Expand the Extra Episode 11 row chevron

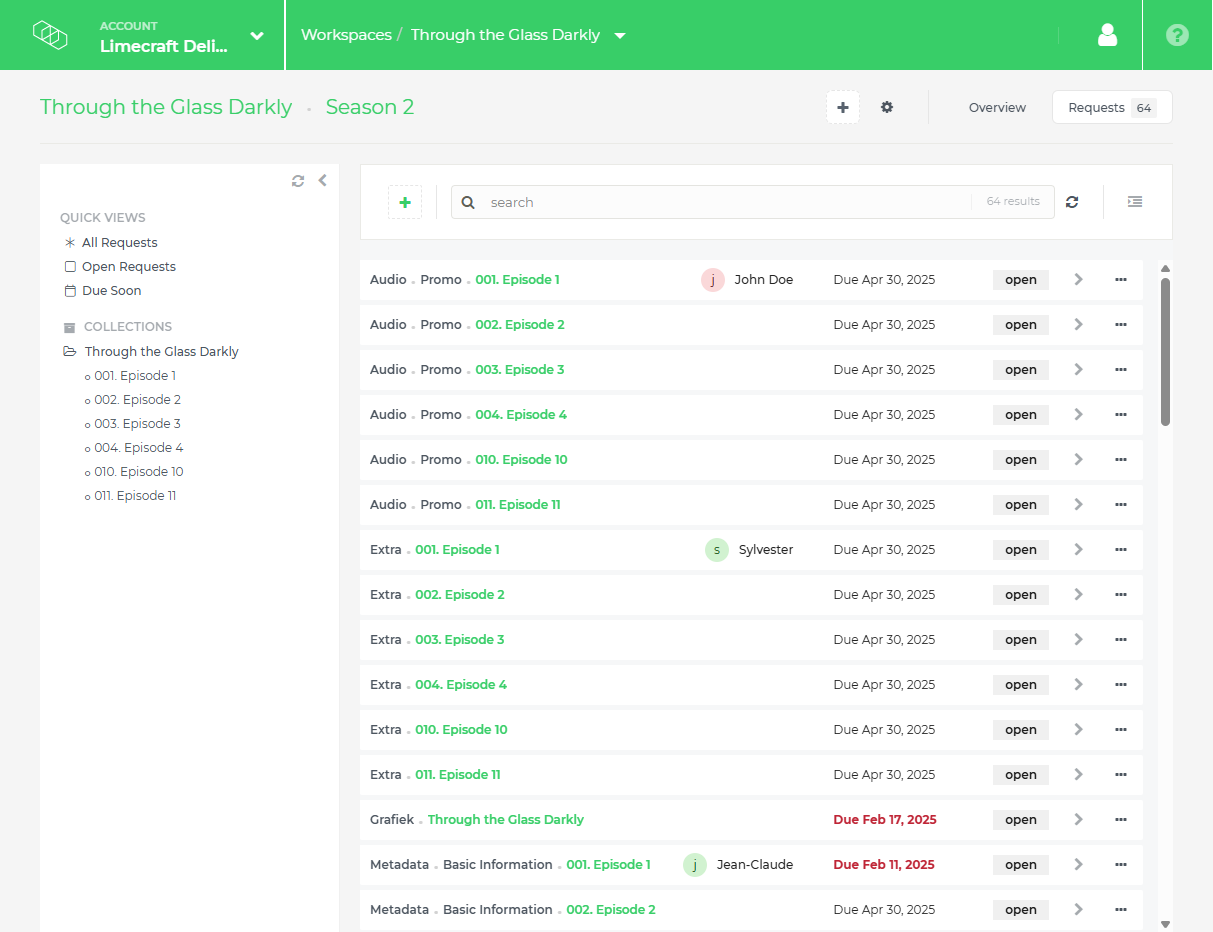[x=1079, y=775]
